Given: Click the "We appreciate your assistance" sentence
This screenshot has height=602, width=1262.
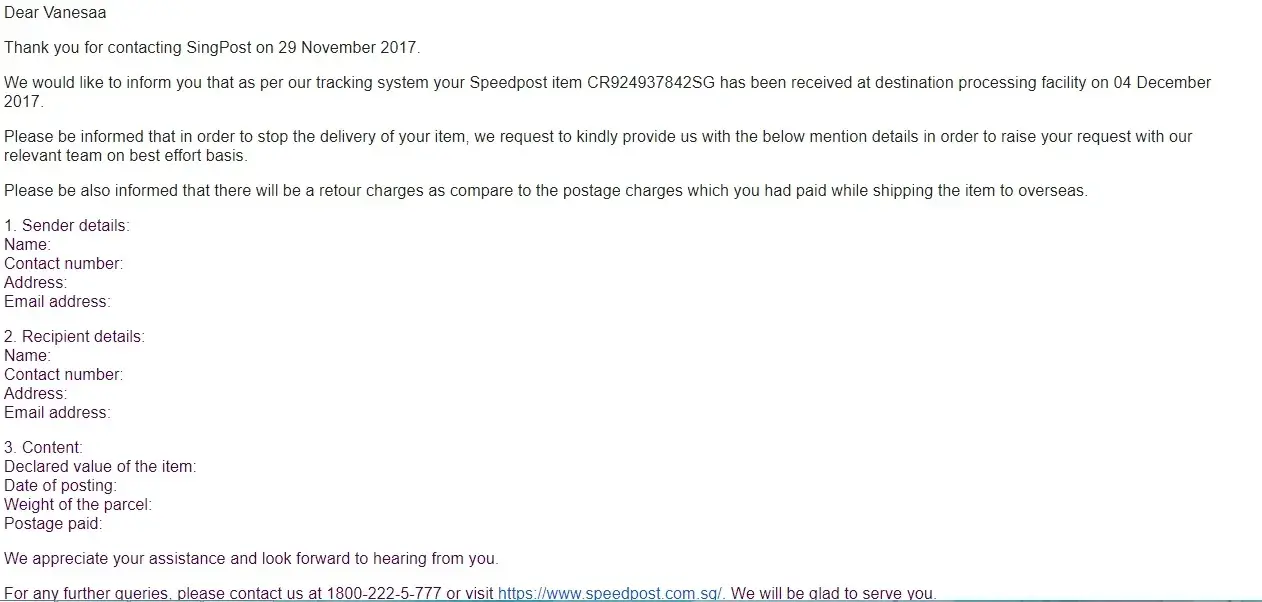Looking at the screenshot, I should click(251, 559).
